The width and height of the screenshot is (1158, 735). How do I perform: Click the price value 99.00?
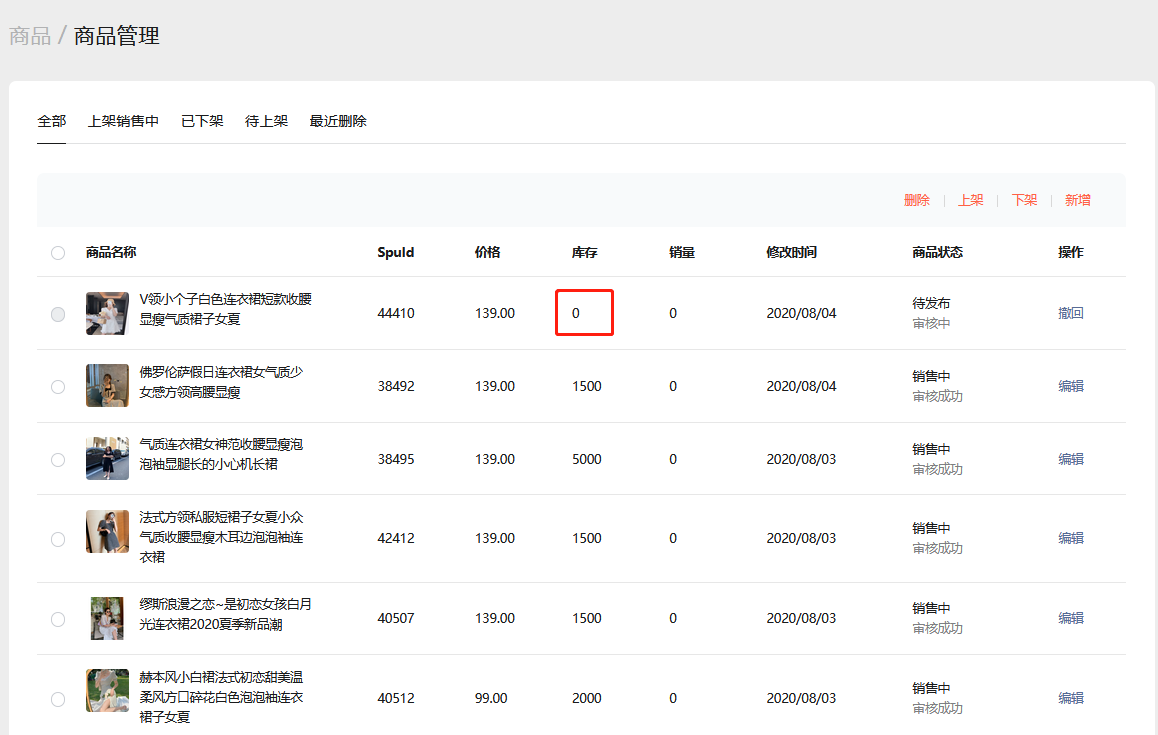point(491,698)
